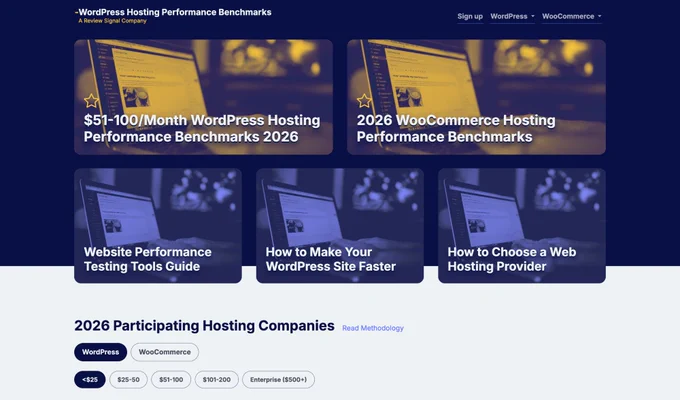Open the Sign up link
680x400 pixels.
tap(470, 16)
